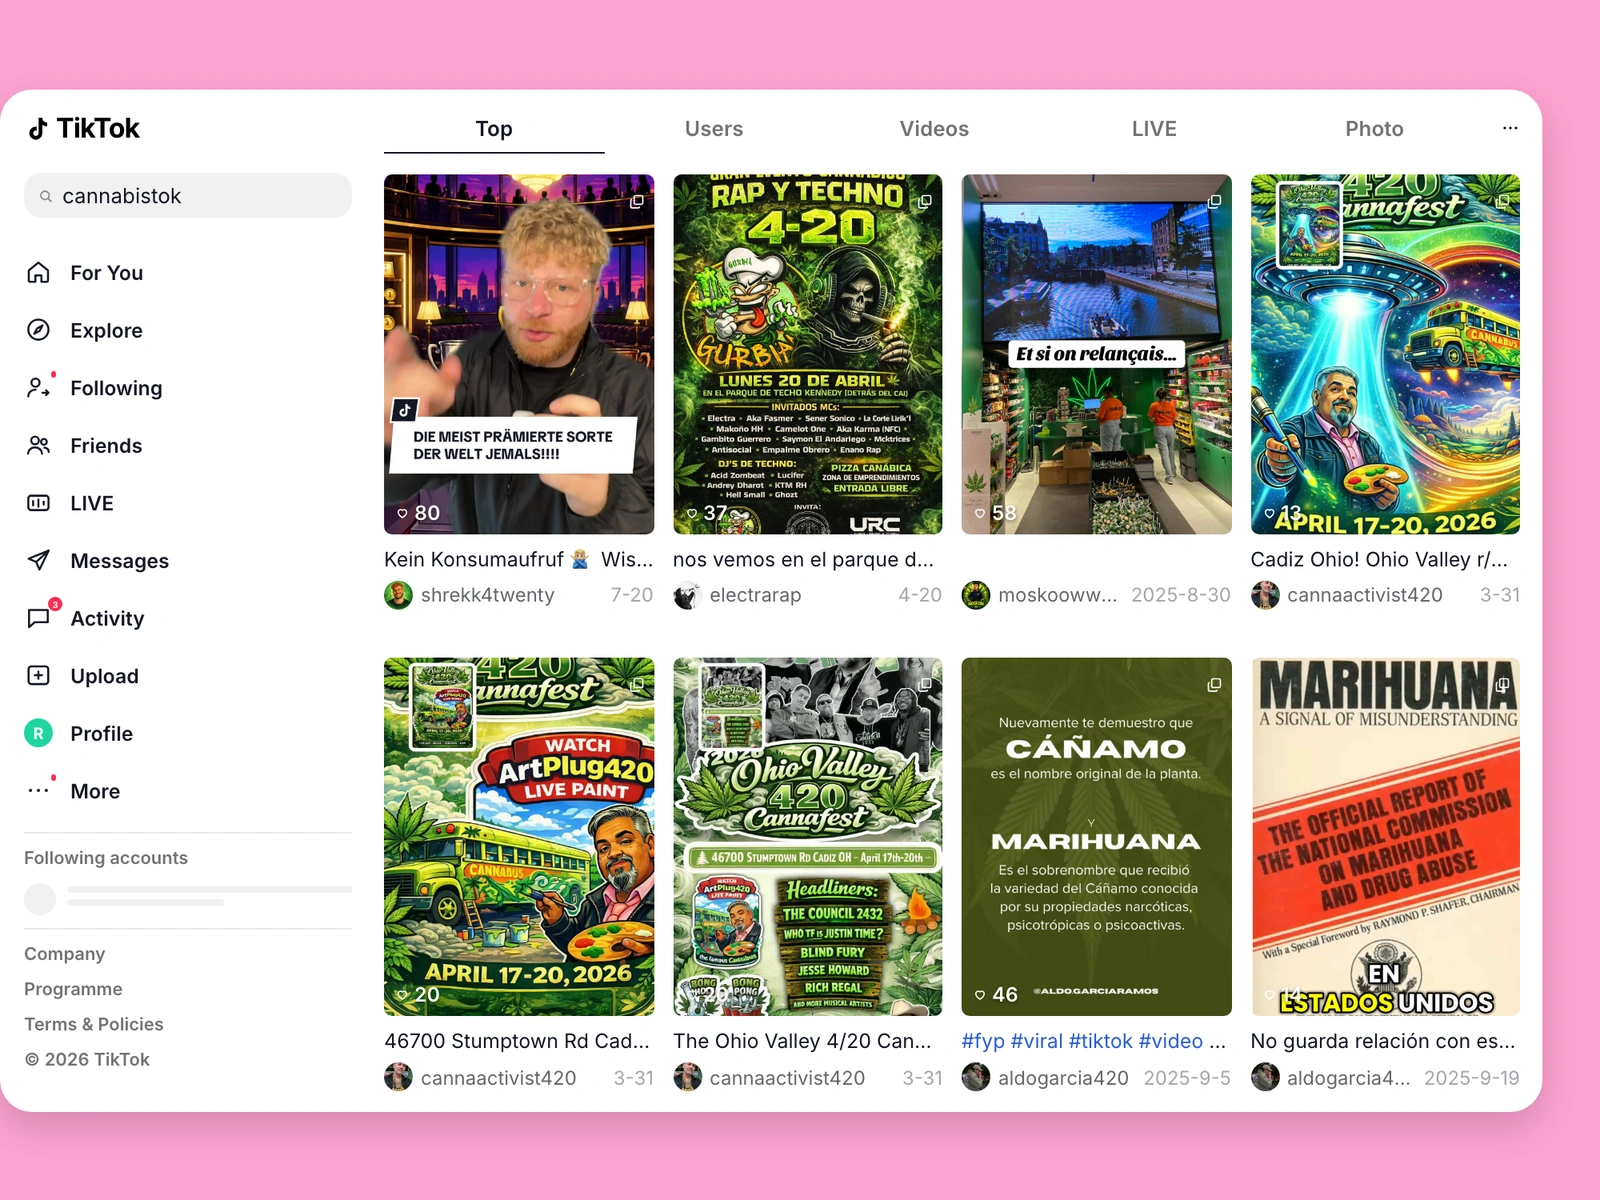Open CÁÑAMO MARIHUANA text thumbnail
The image size is (1600, 1200).
click(1097, 836)
